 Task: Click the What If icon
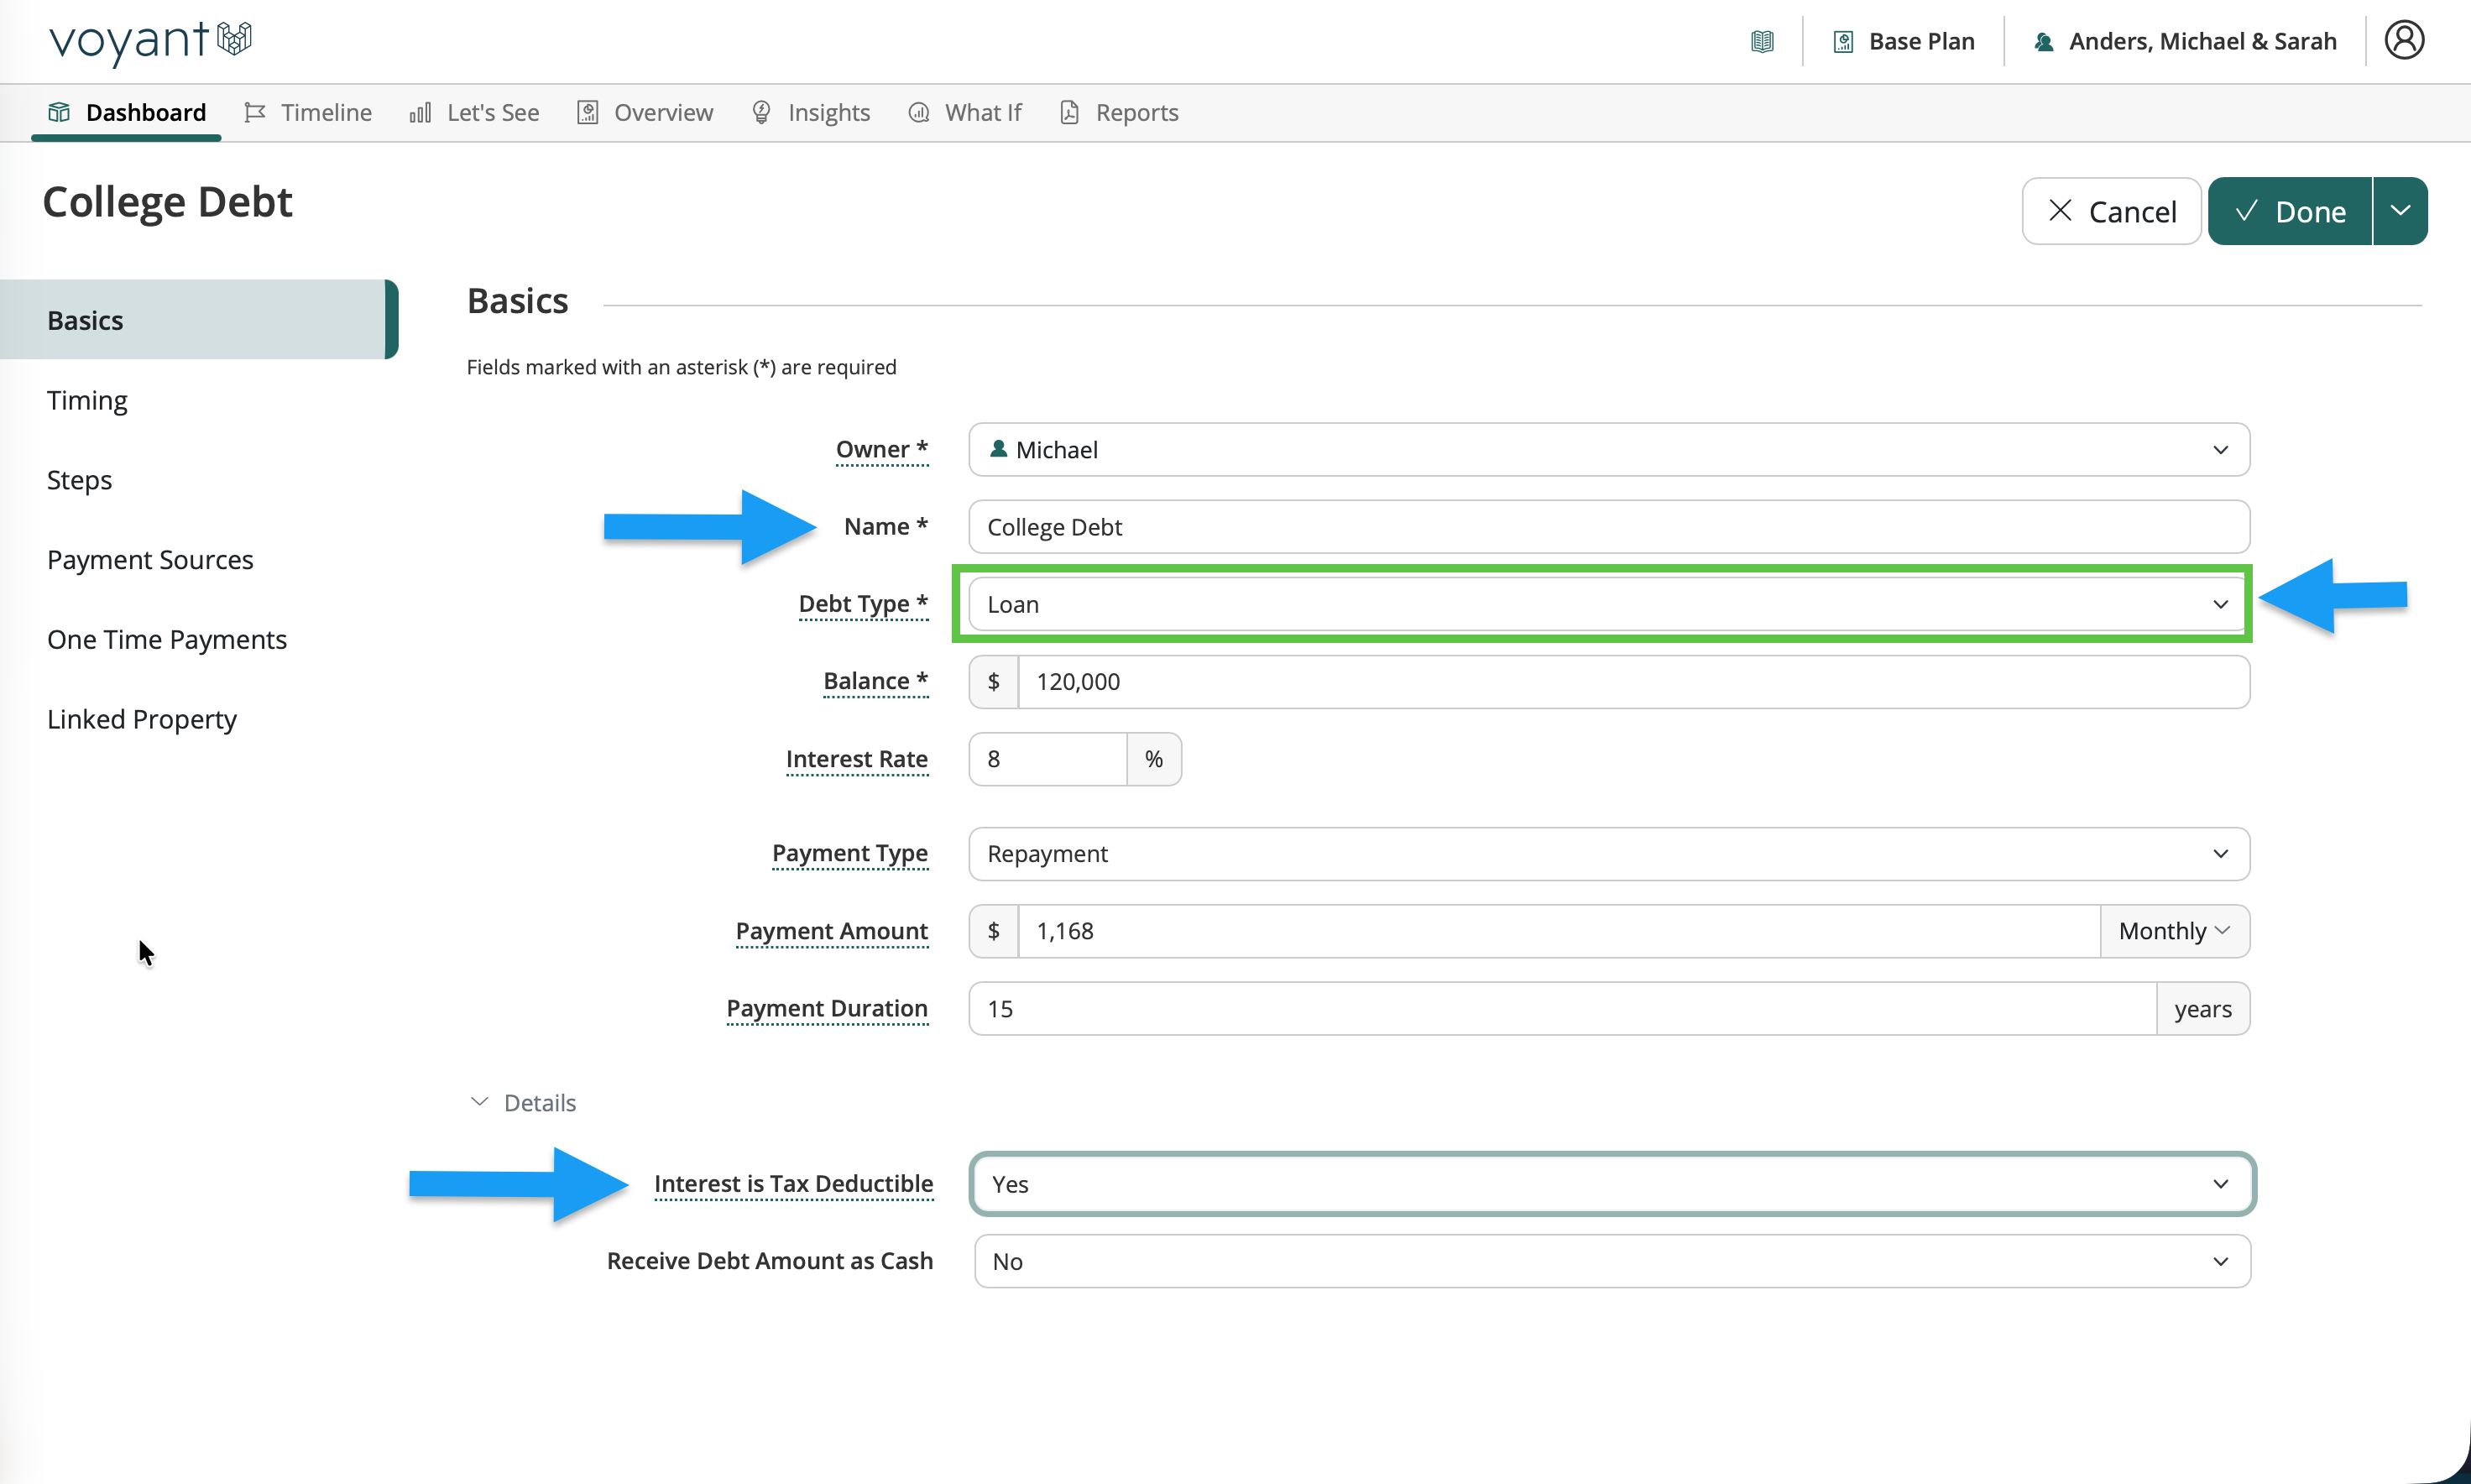(918, 112)
